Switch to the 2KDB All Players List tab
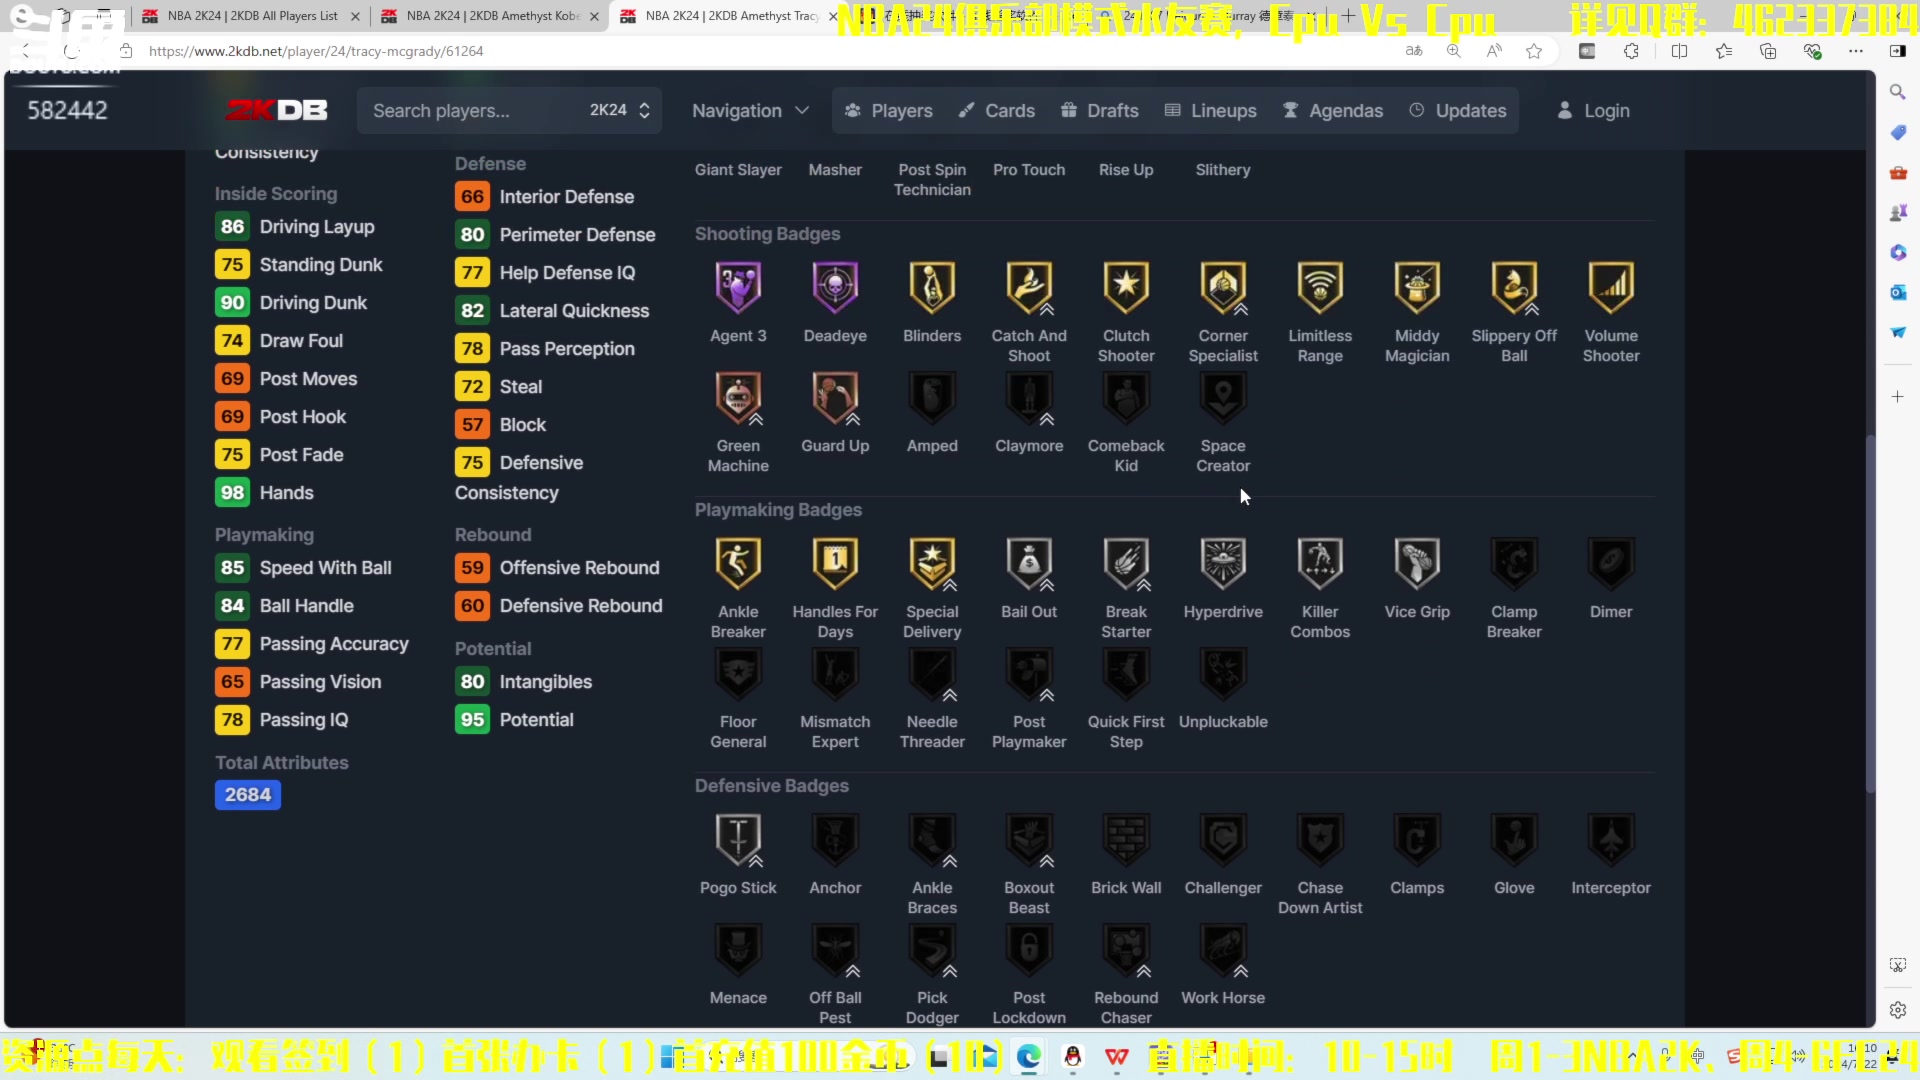Viewport: 1920px width, 1080px height. pos(250,16)
